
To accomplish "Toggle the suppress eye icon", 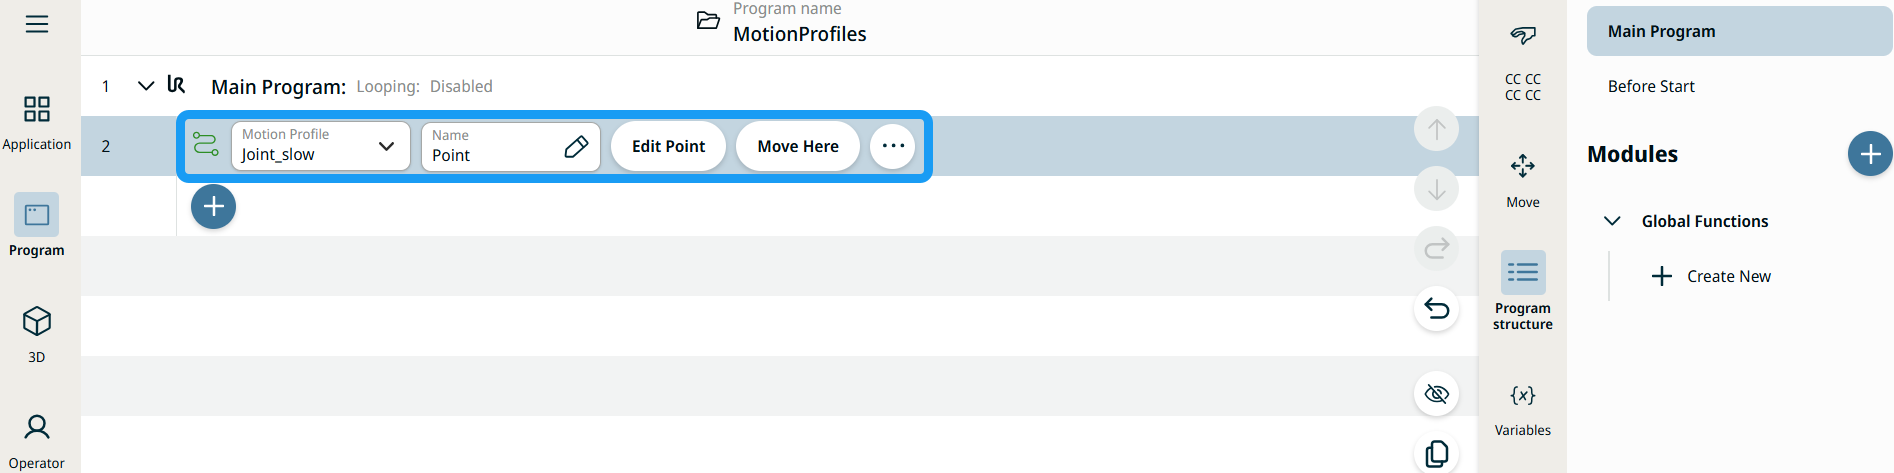I will tap(1436, 394).
